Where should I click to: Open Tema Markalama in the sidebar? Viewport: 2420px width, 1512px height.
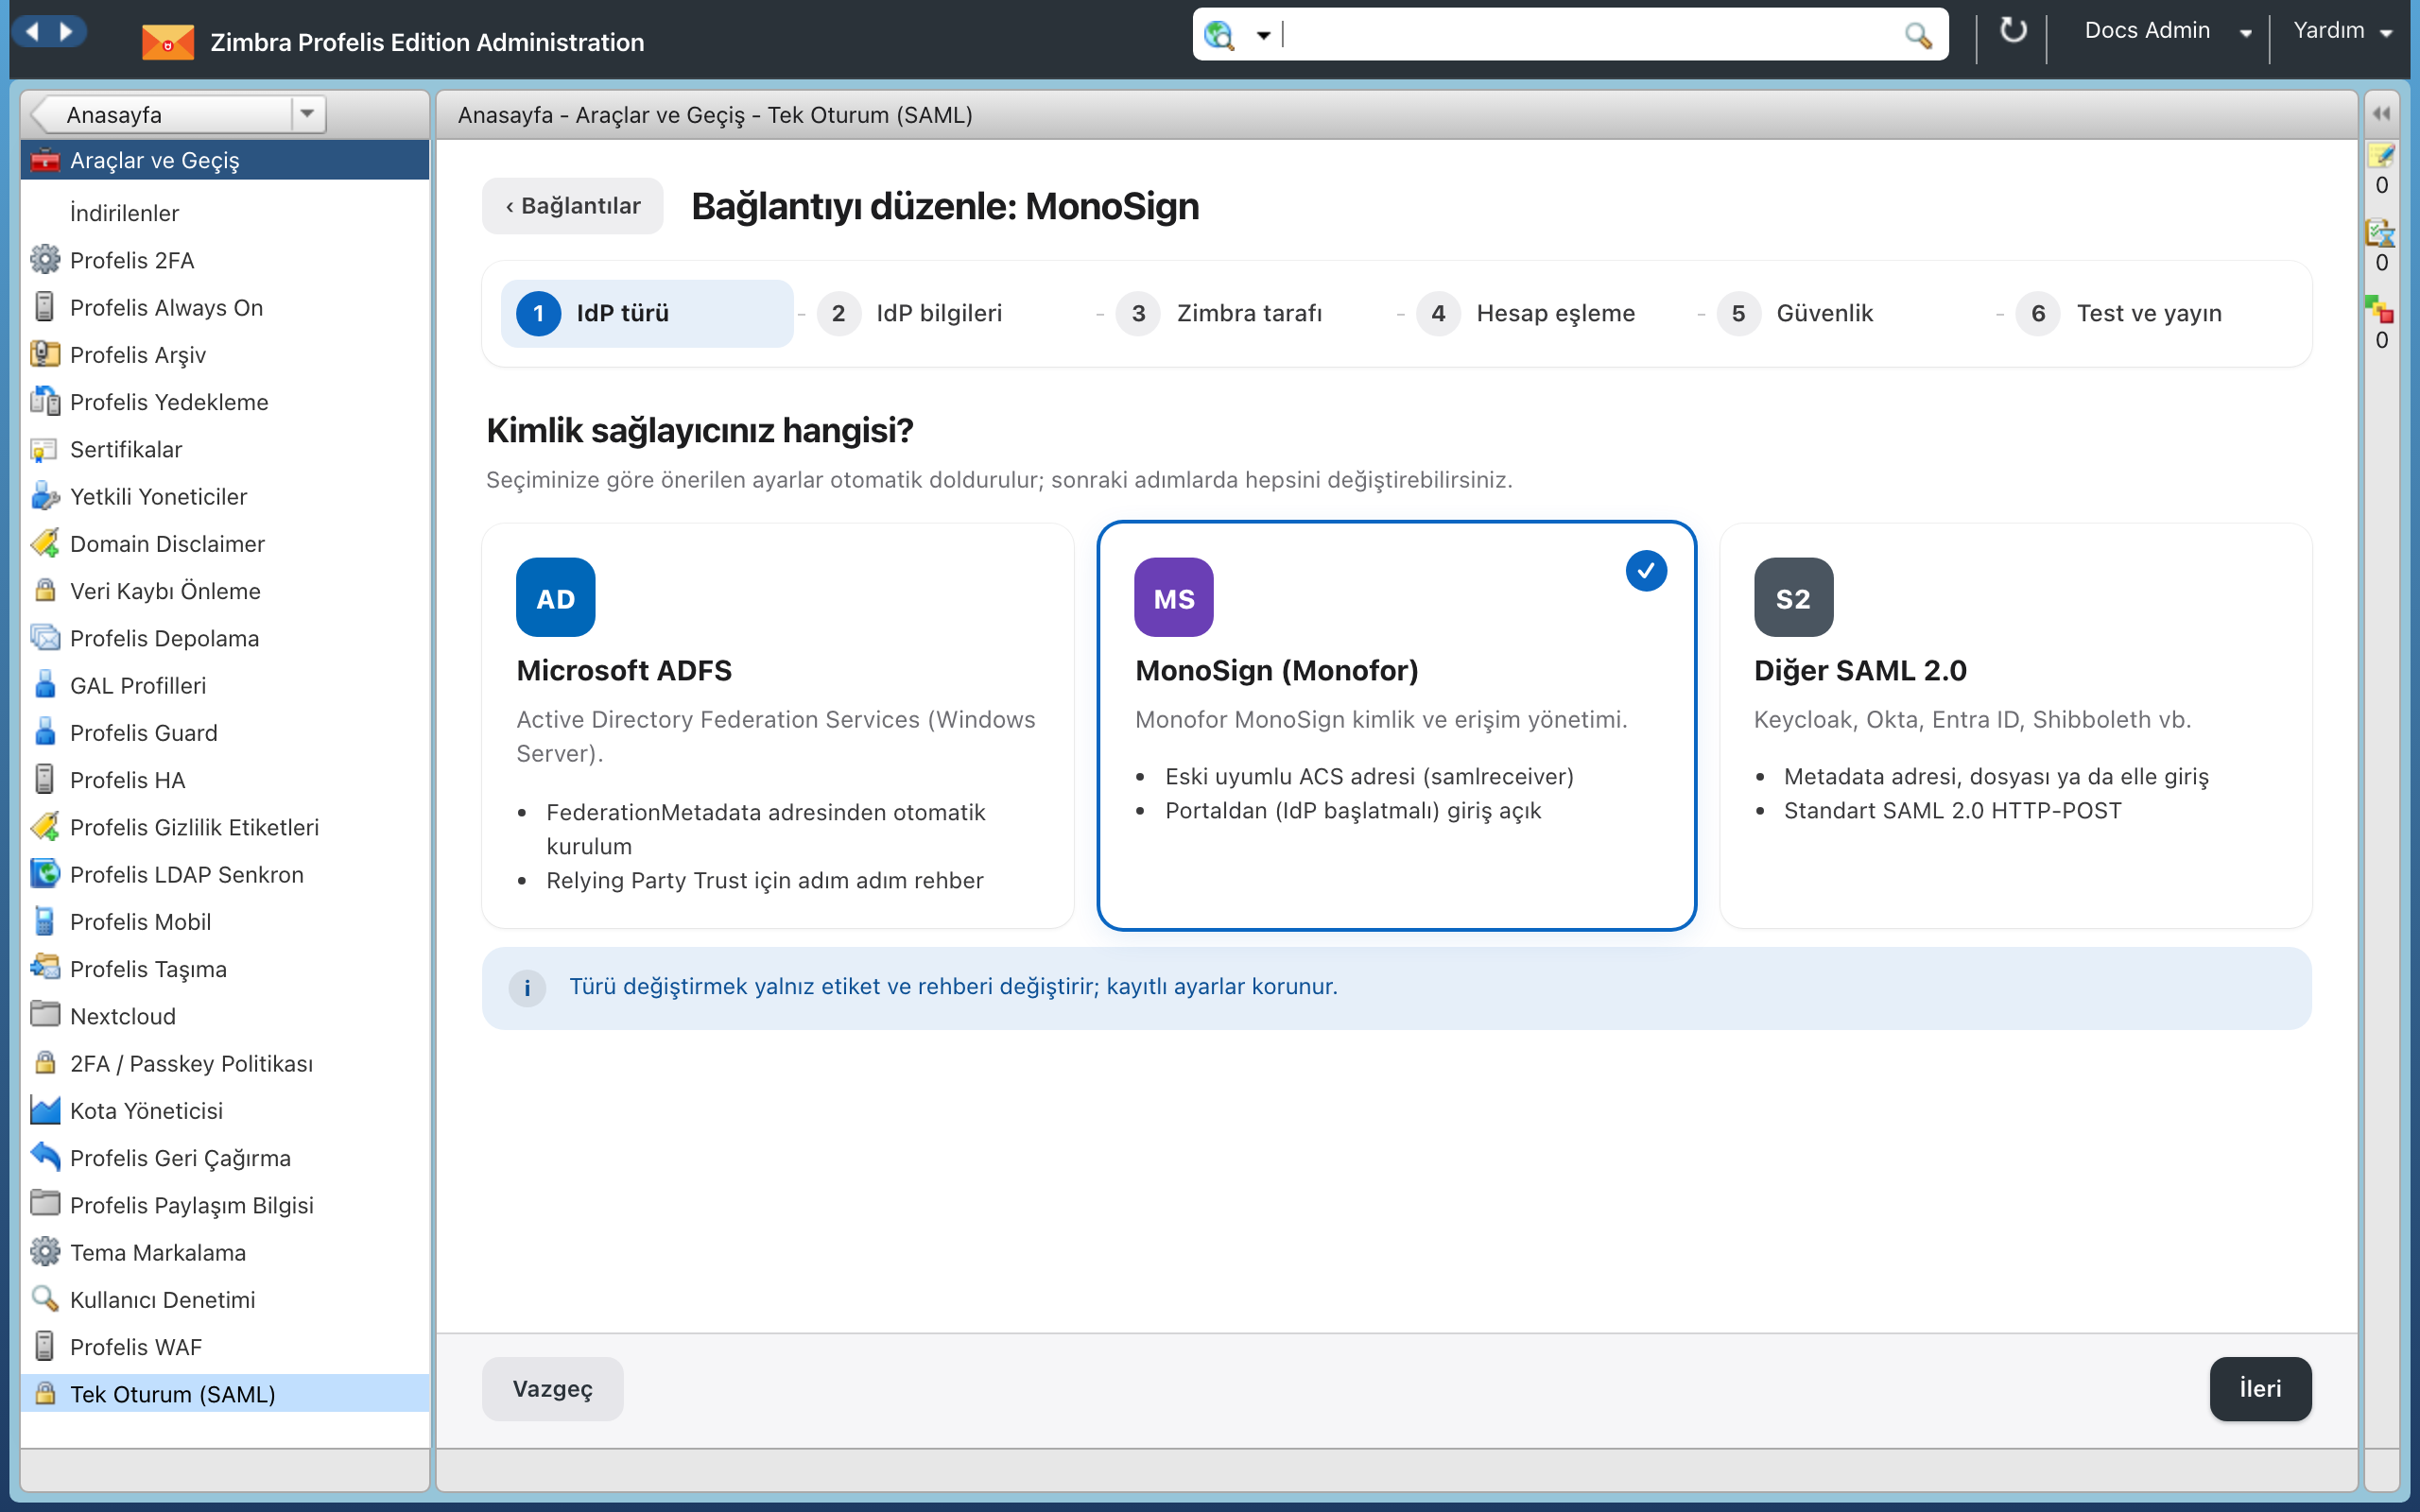pyautogui.click(x=225, y=1252)
